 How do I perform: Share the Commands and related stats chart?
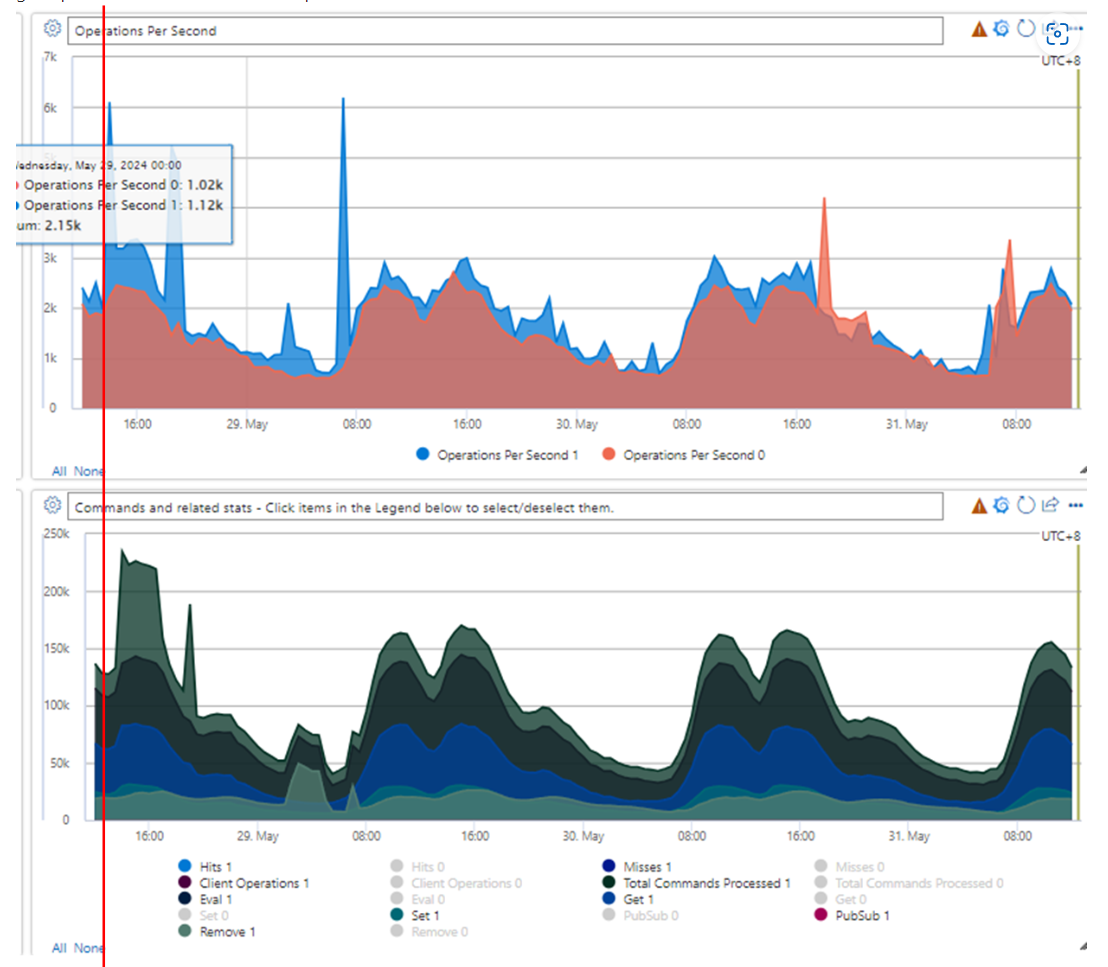click(x=1050, y=506)
